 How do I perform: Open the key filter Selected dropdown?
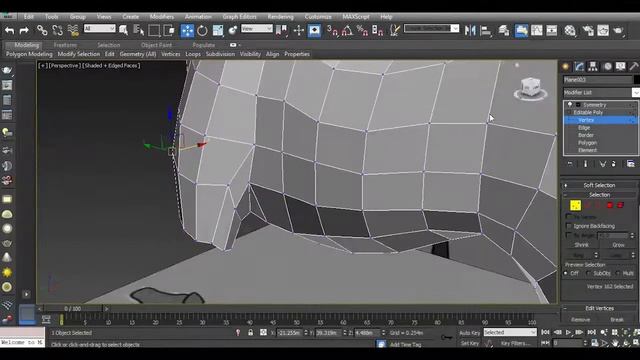[510, 332]
